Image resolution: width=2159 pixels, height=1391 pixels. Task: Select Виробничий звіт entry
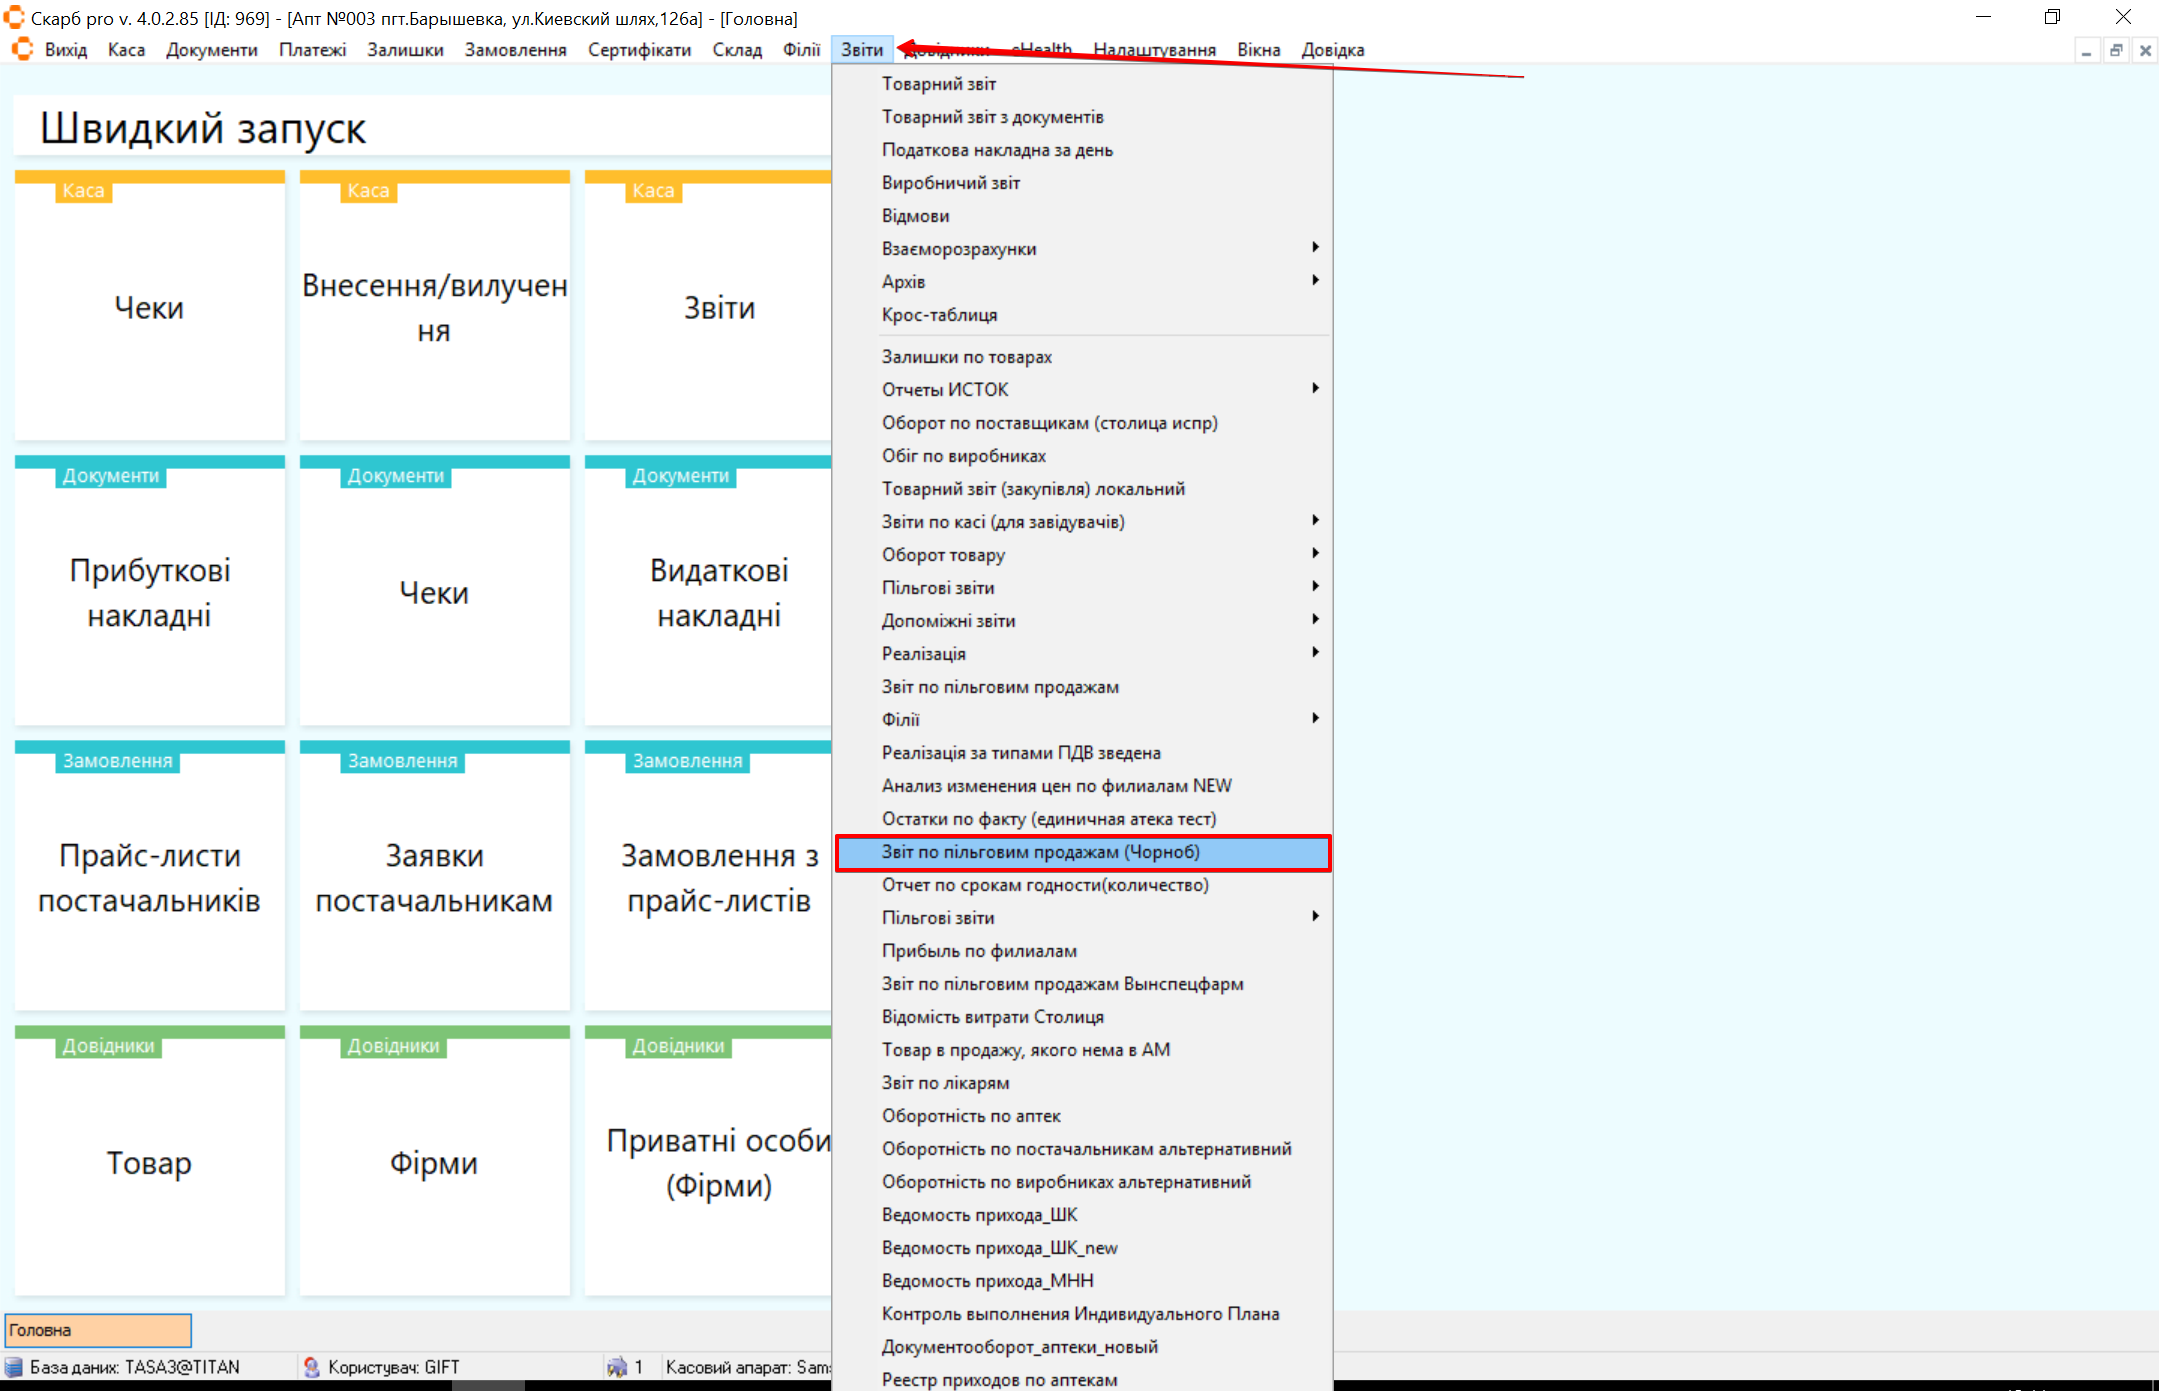coord(1083,183)
